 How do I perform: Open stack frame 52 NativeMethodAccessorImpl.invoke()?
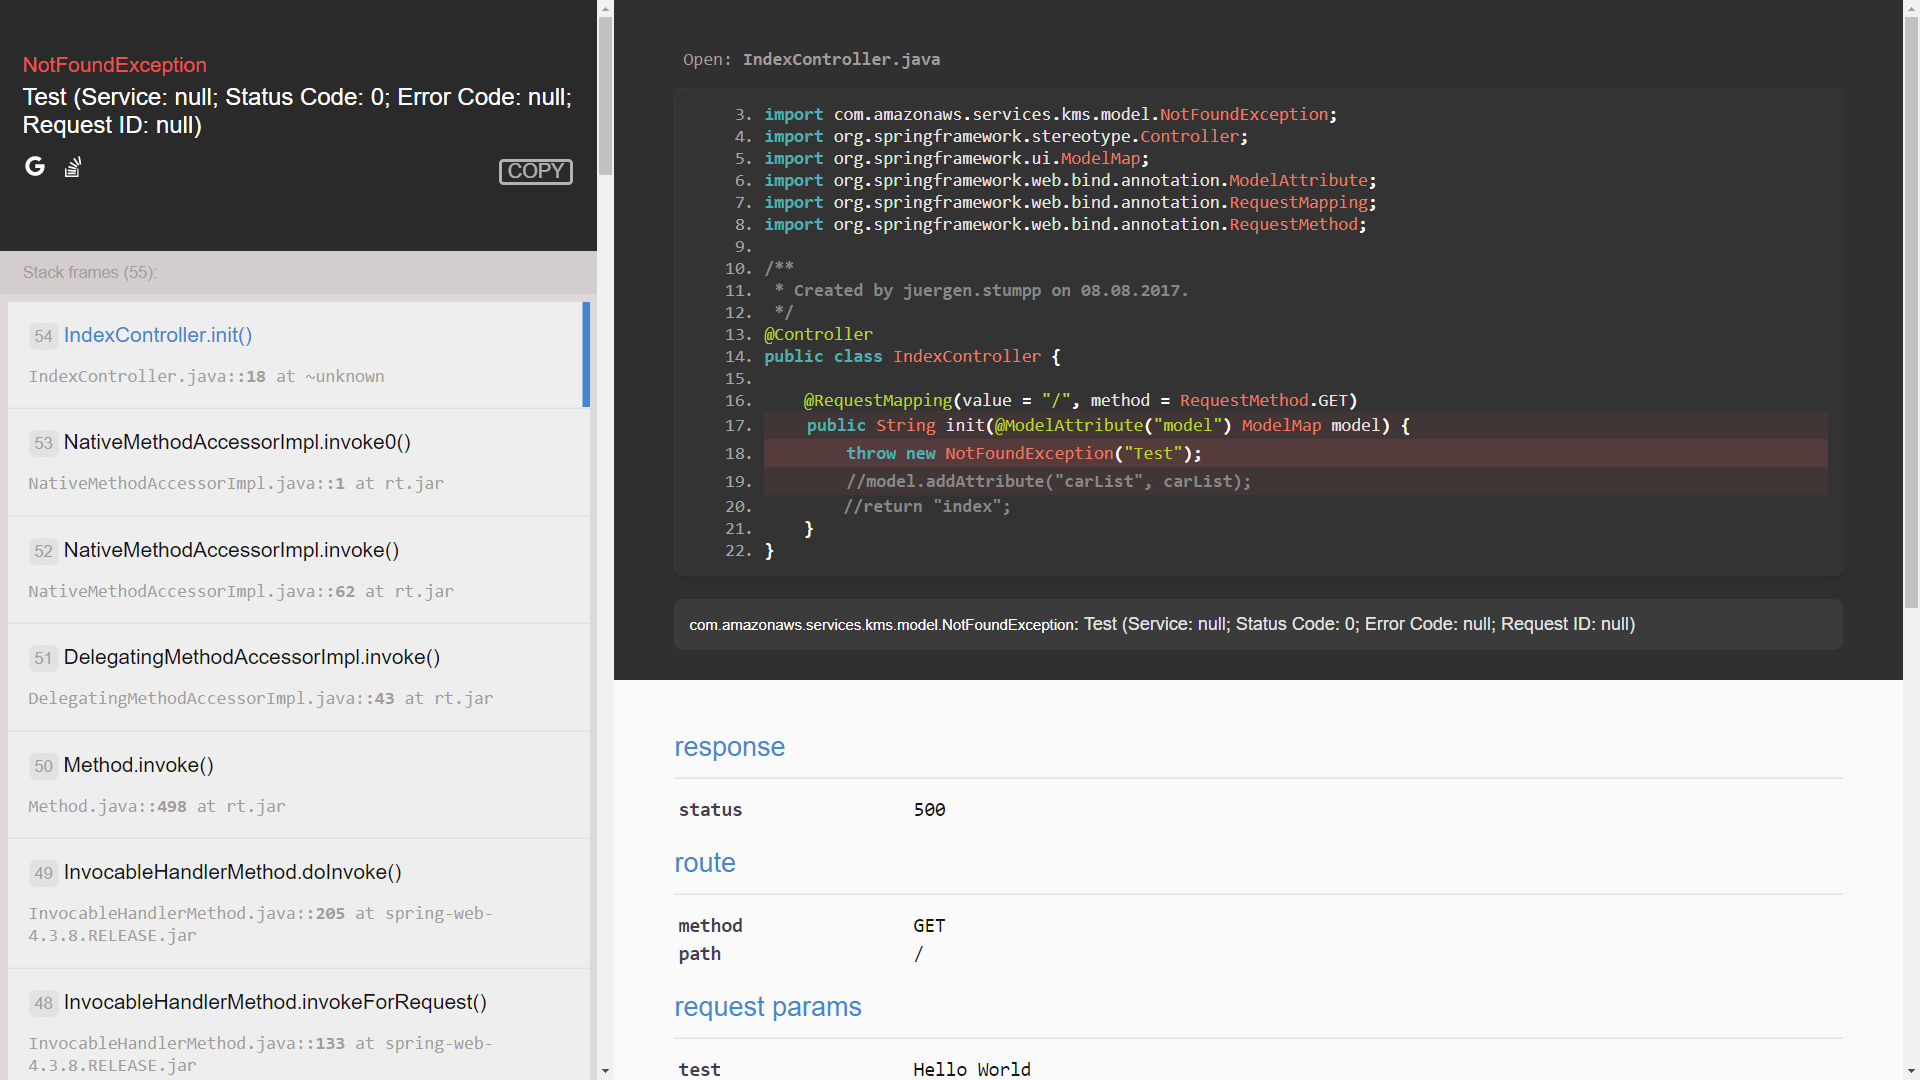pos(231,550)
